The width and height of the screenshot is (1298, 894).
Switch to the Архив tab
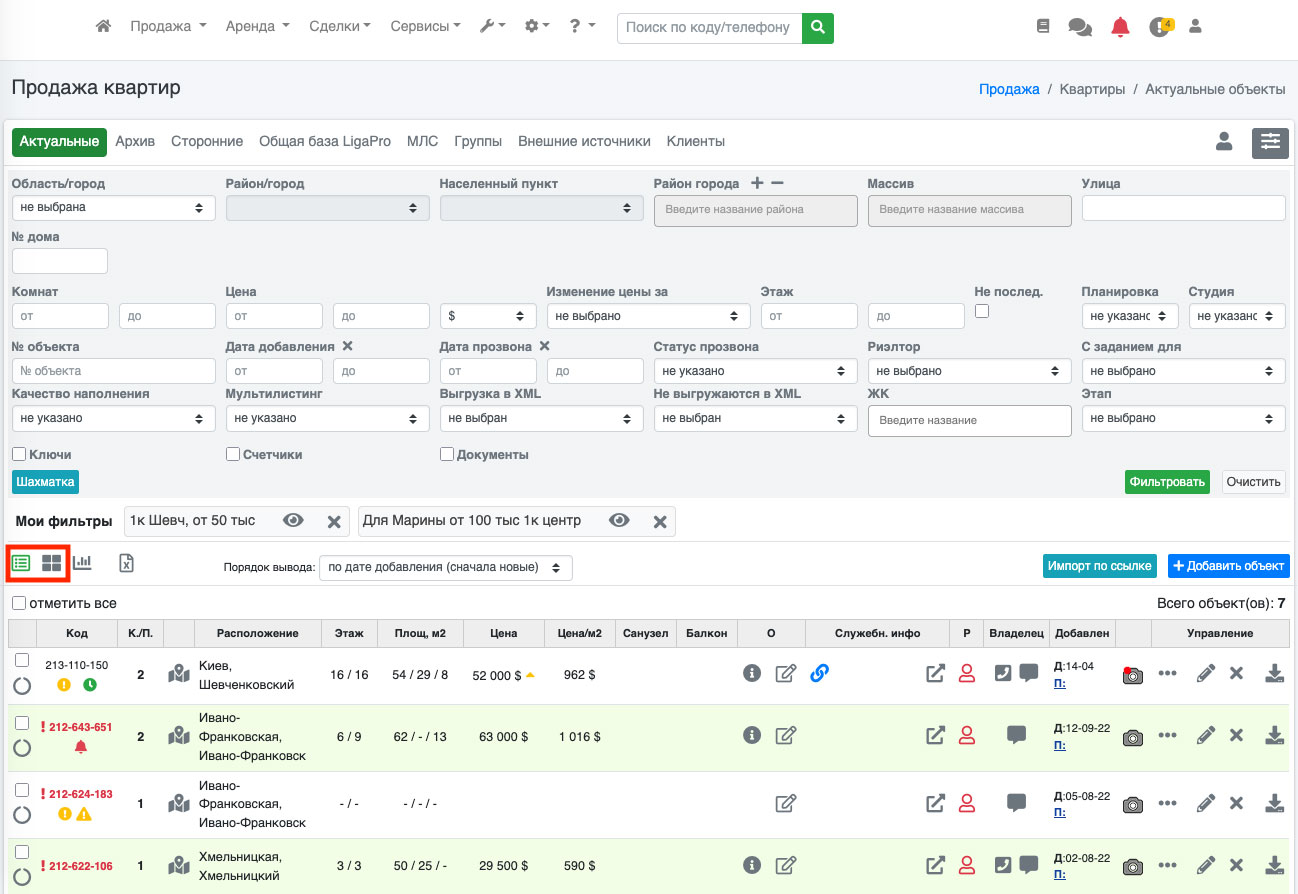pos(135,142)
